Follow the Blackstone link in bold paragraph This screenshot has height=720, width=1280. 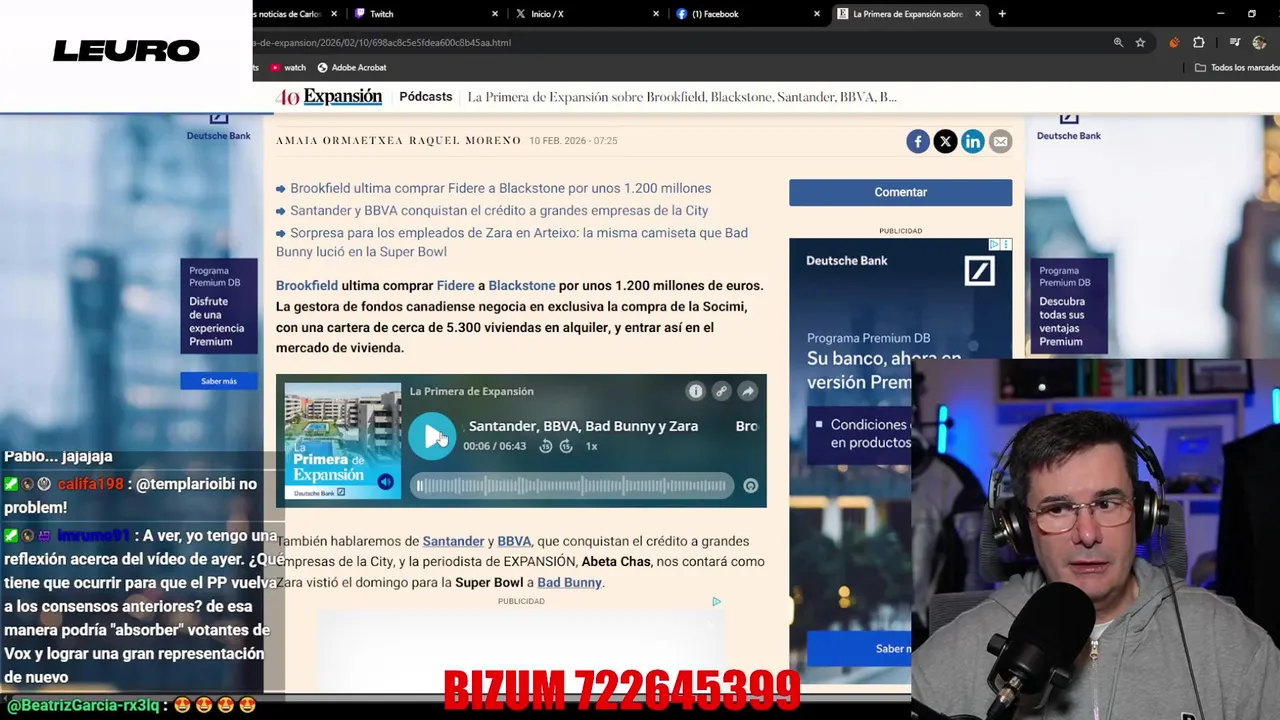coord(522,285)
